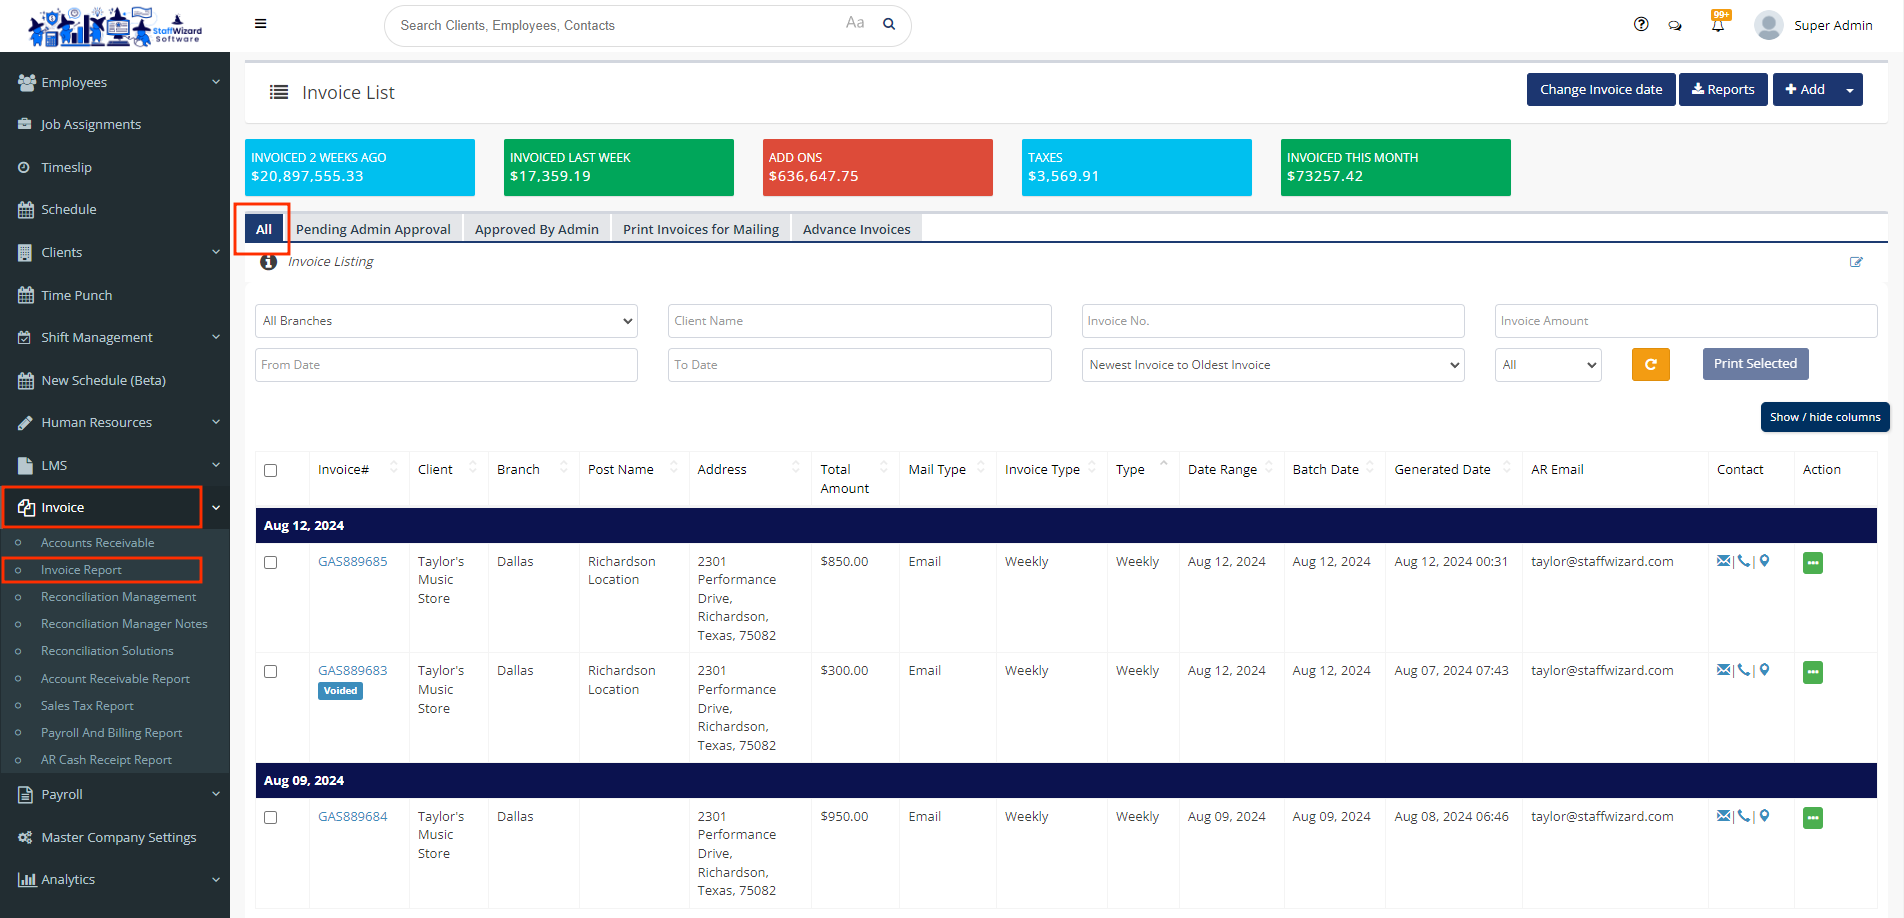Screen dimensions: 1904x918
Task: Click the orange refresh filter button
Action: 1650,365
